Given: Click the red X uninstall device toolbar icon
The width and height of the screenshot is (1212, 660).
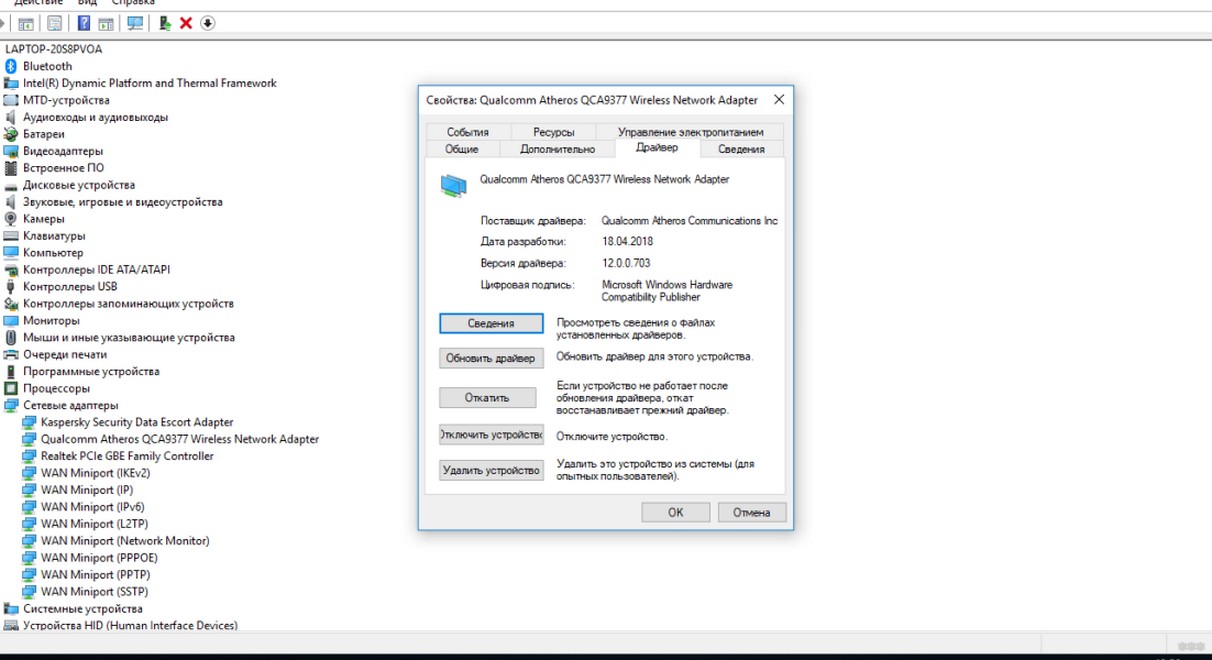Looking at the screenshot, I should point(186,23).
